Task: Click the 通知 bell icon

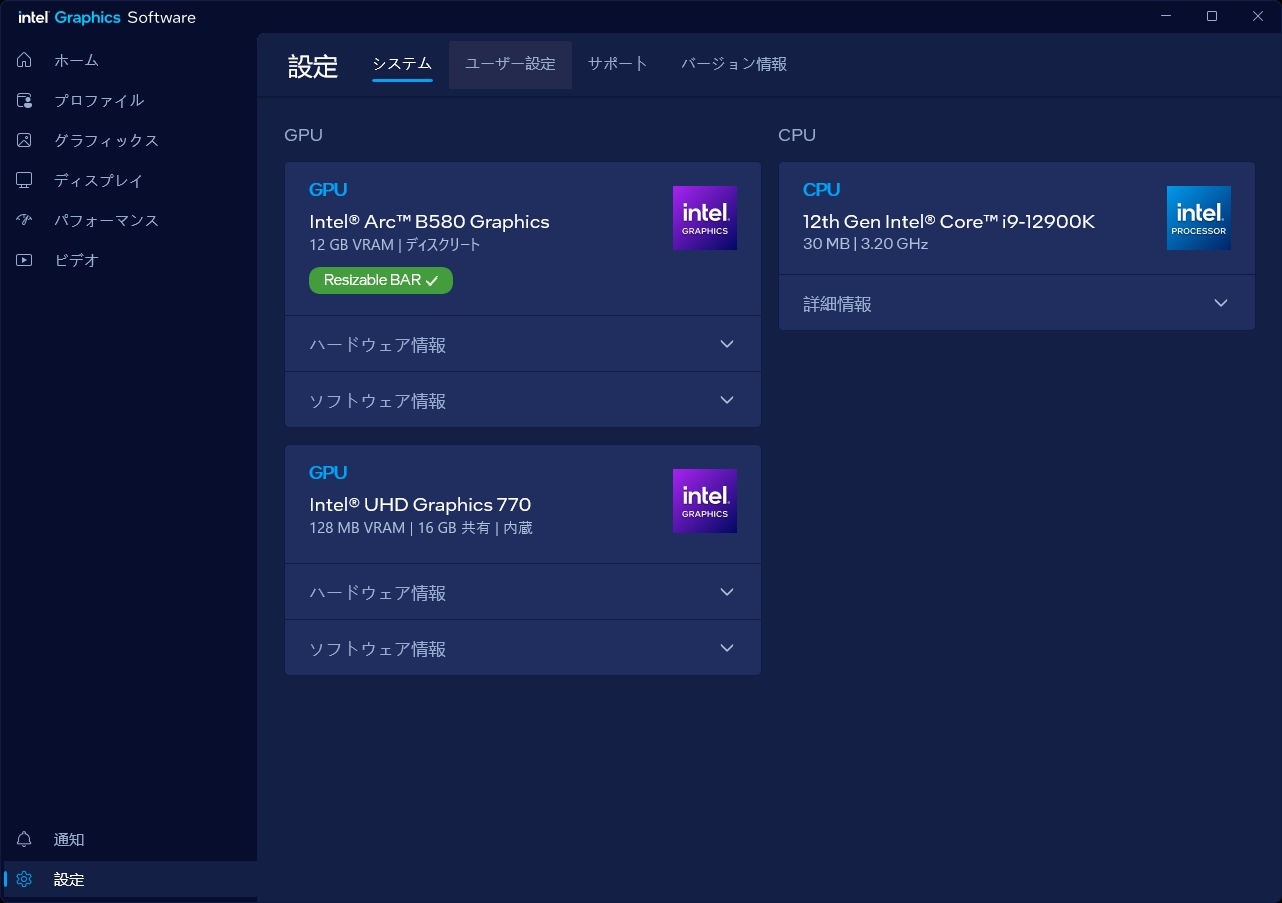Action: (x=25, y=839)
